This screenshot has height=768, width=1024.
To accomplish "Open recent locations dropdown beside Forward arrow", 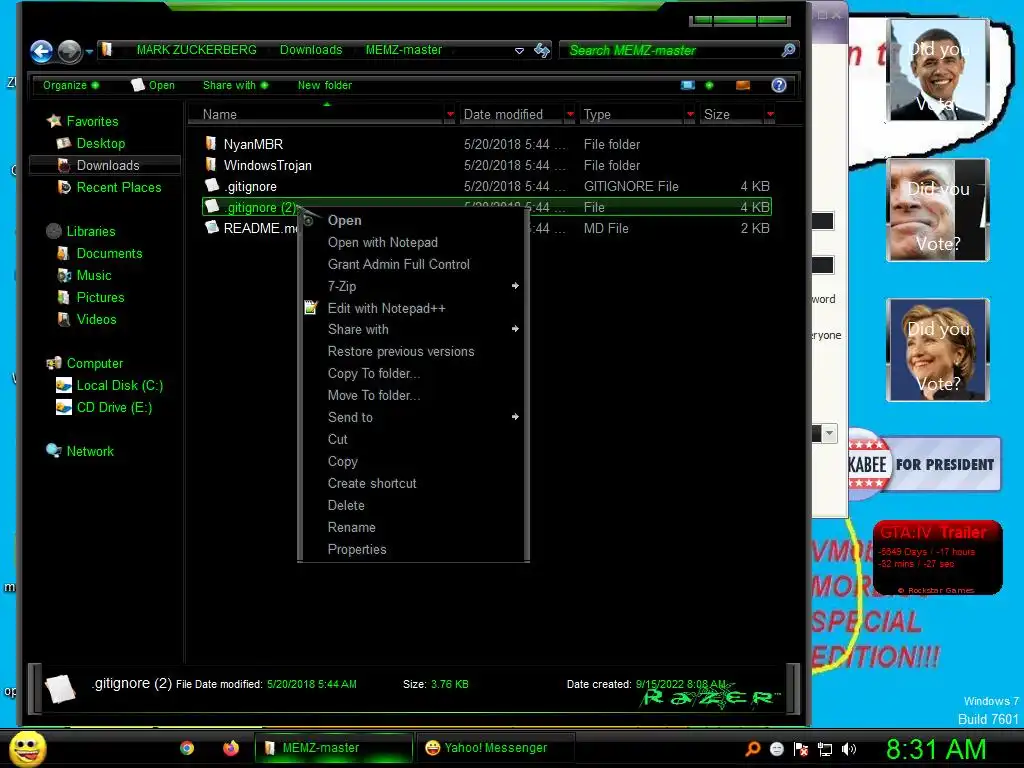I will pos(89,51).
